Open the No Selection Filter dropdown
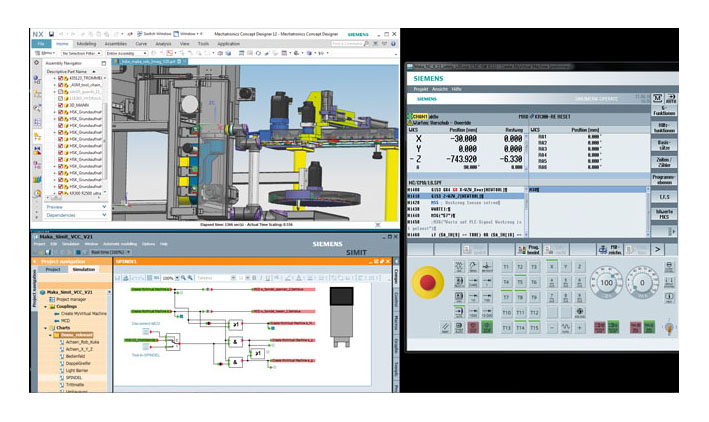Screen dimensions: 709x422 coord(81,53)
